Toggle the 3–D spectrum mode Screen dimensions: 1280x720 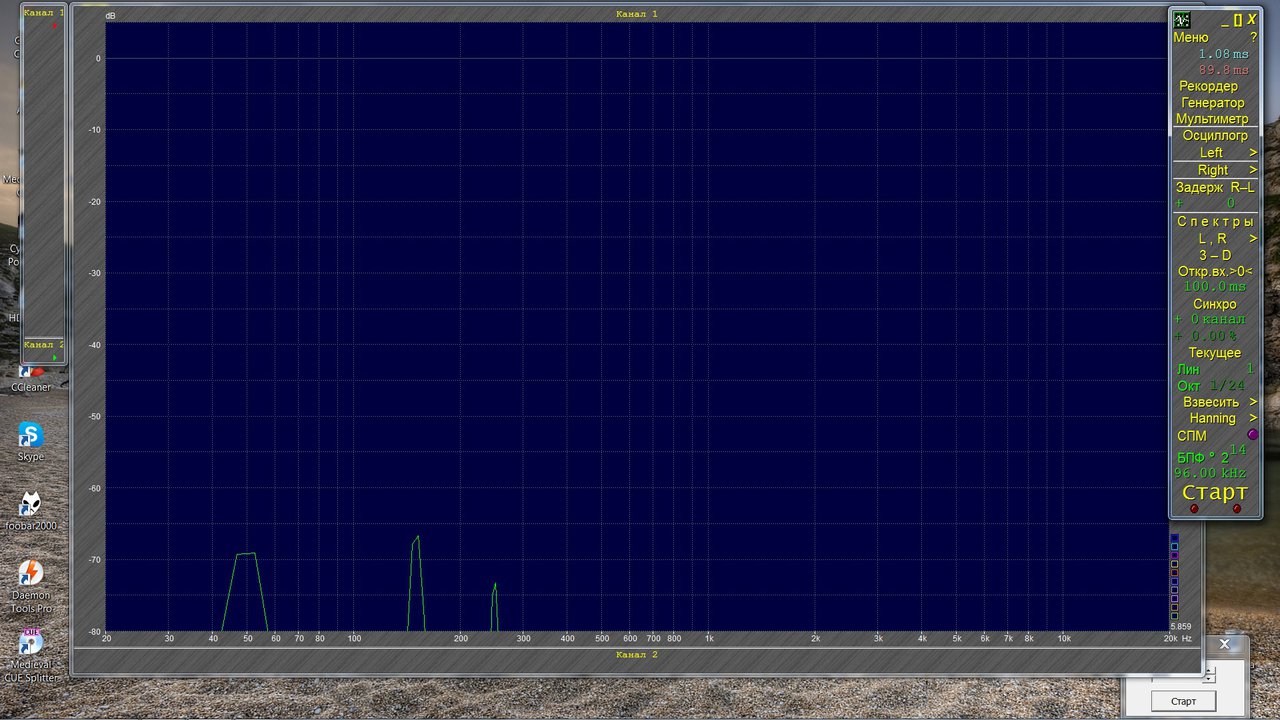click(1215, 255)
